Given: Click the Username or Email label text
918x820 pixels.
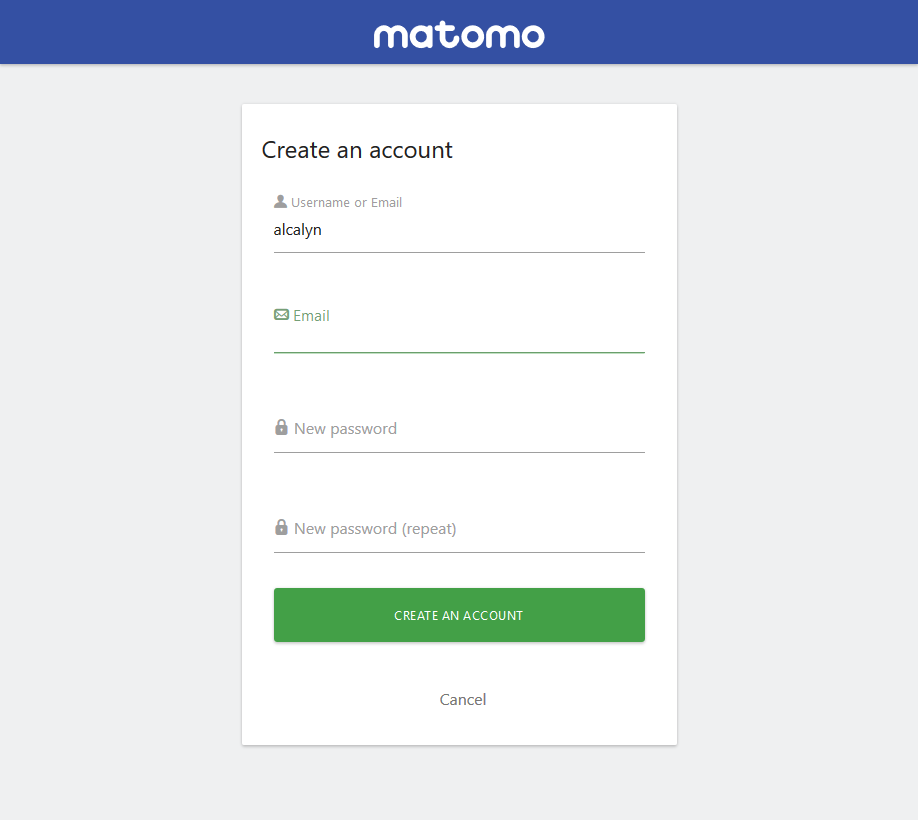Looking at the screenshot, I should 346,202.
